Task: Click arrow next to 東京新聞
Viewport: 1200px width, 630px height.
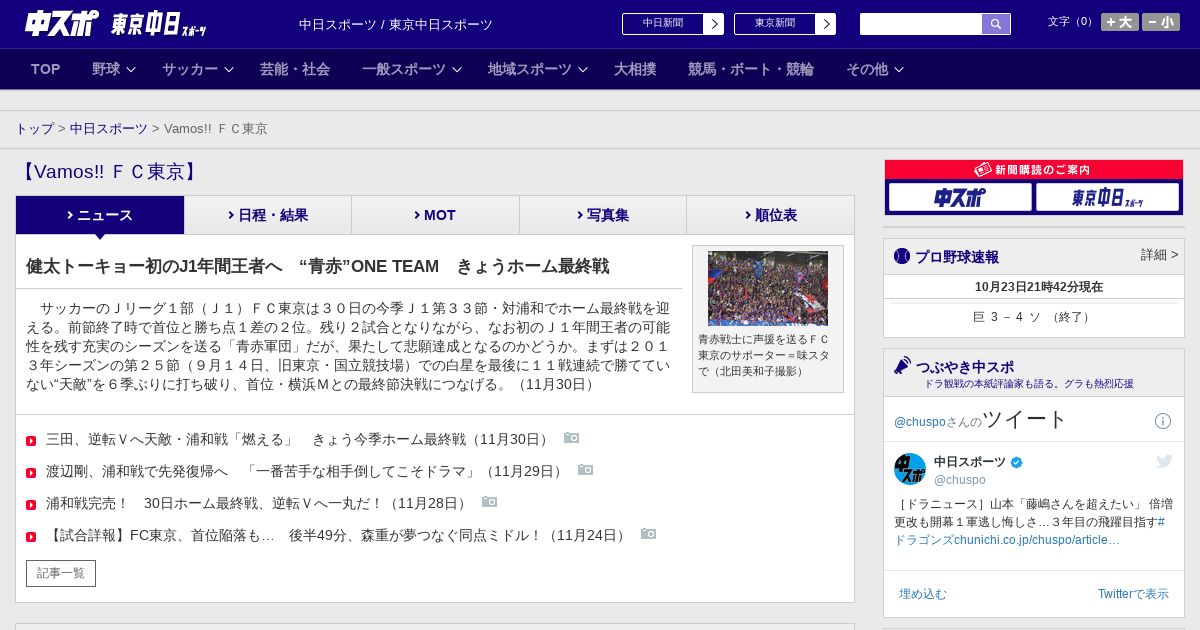Action: coord(826,24)
